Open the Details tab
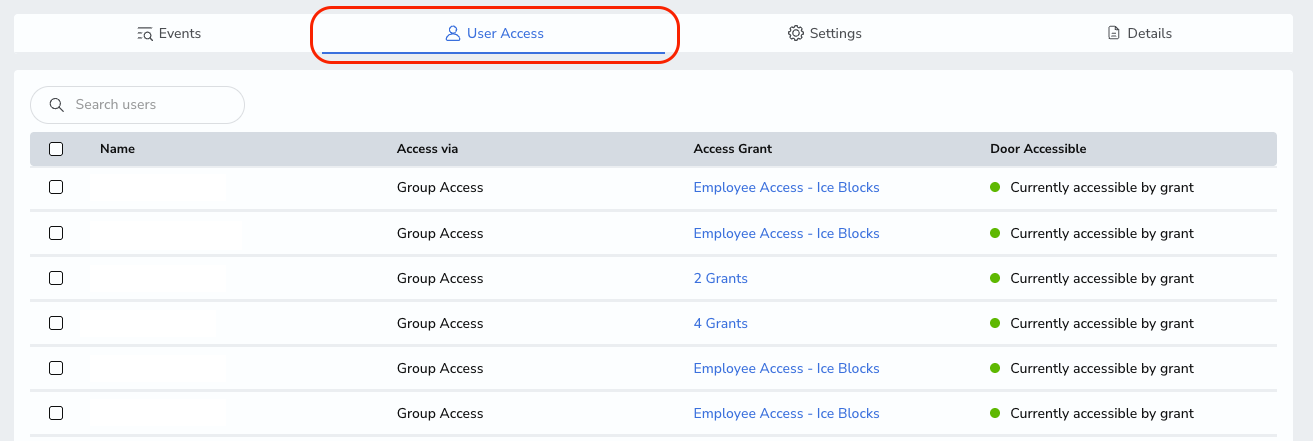Viewport: 1313px width, 441px height. 1140,33
